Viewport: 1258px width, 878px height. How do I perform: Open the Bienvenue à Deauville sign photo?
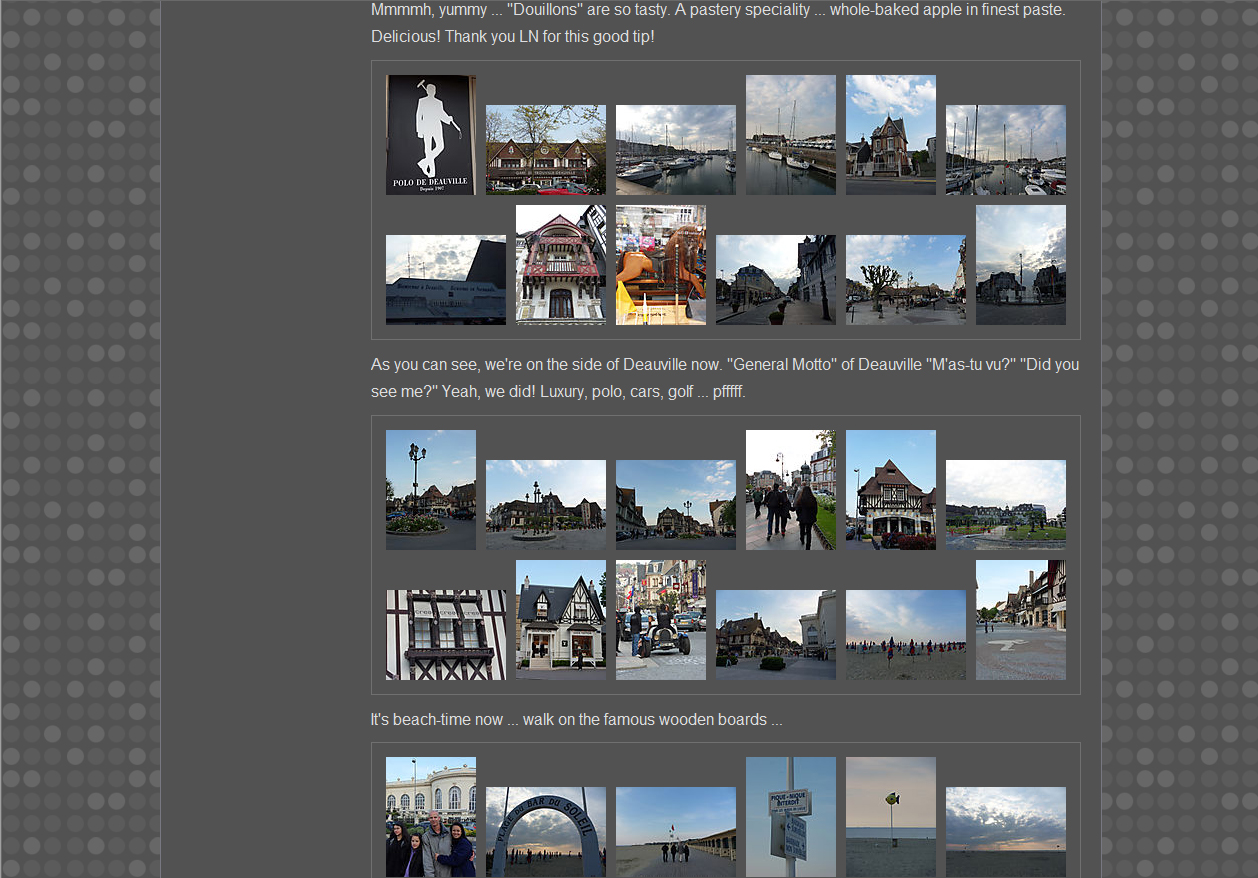tap(445, 280)
